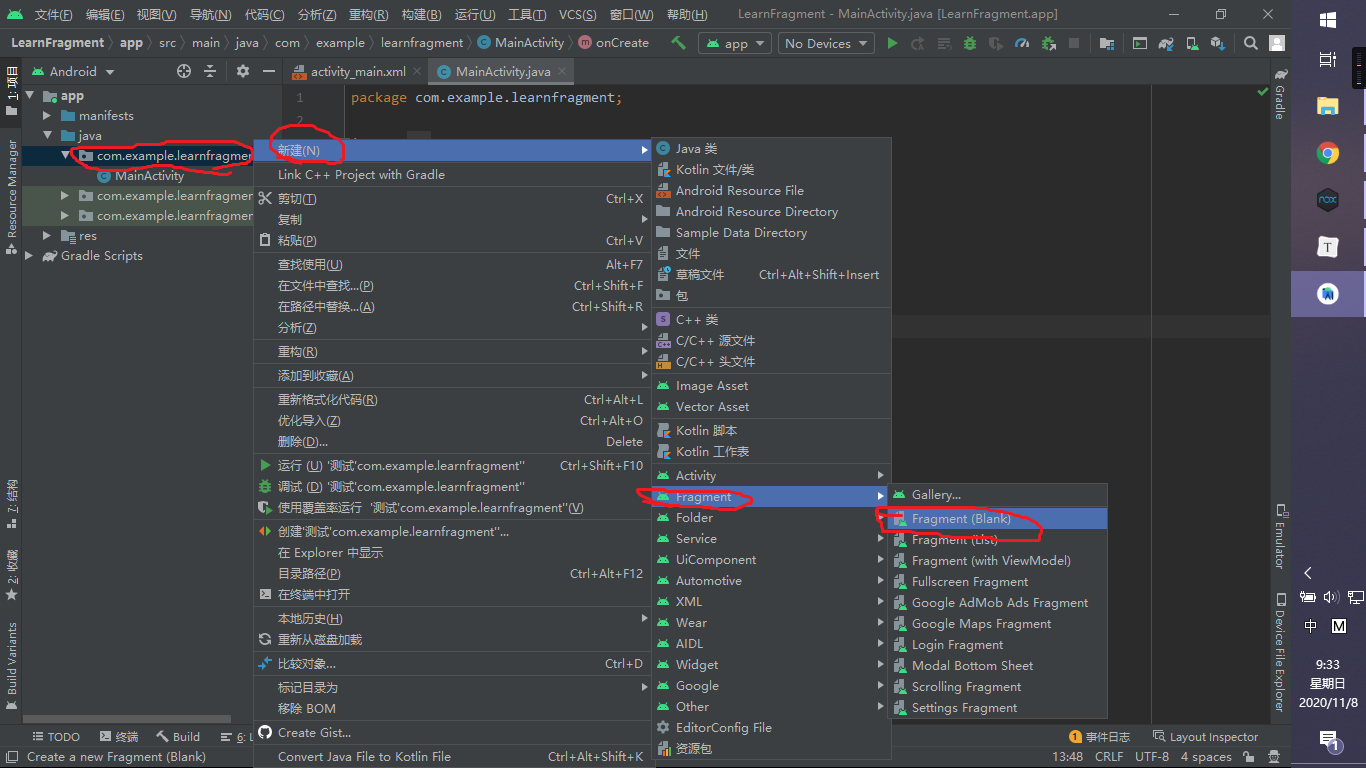The image size is (1366, 768).
Task: Open the Profiler speedometer icon
Action: coord(1022,43)
